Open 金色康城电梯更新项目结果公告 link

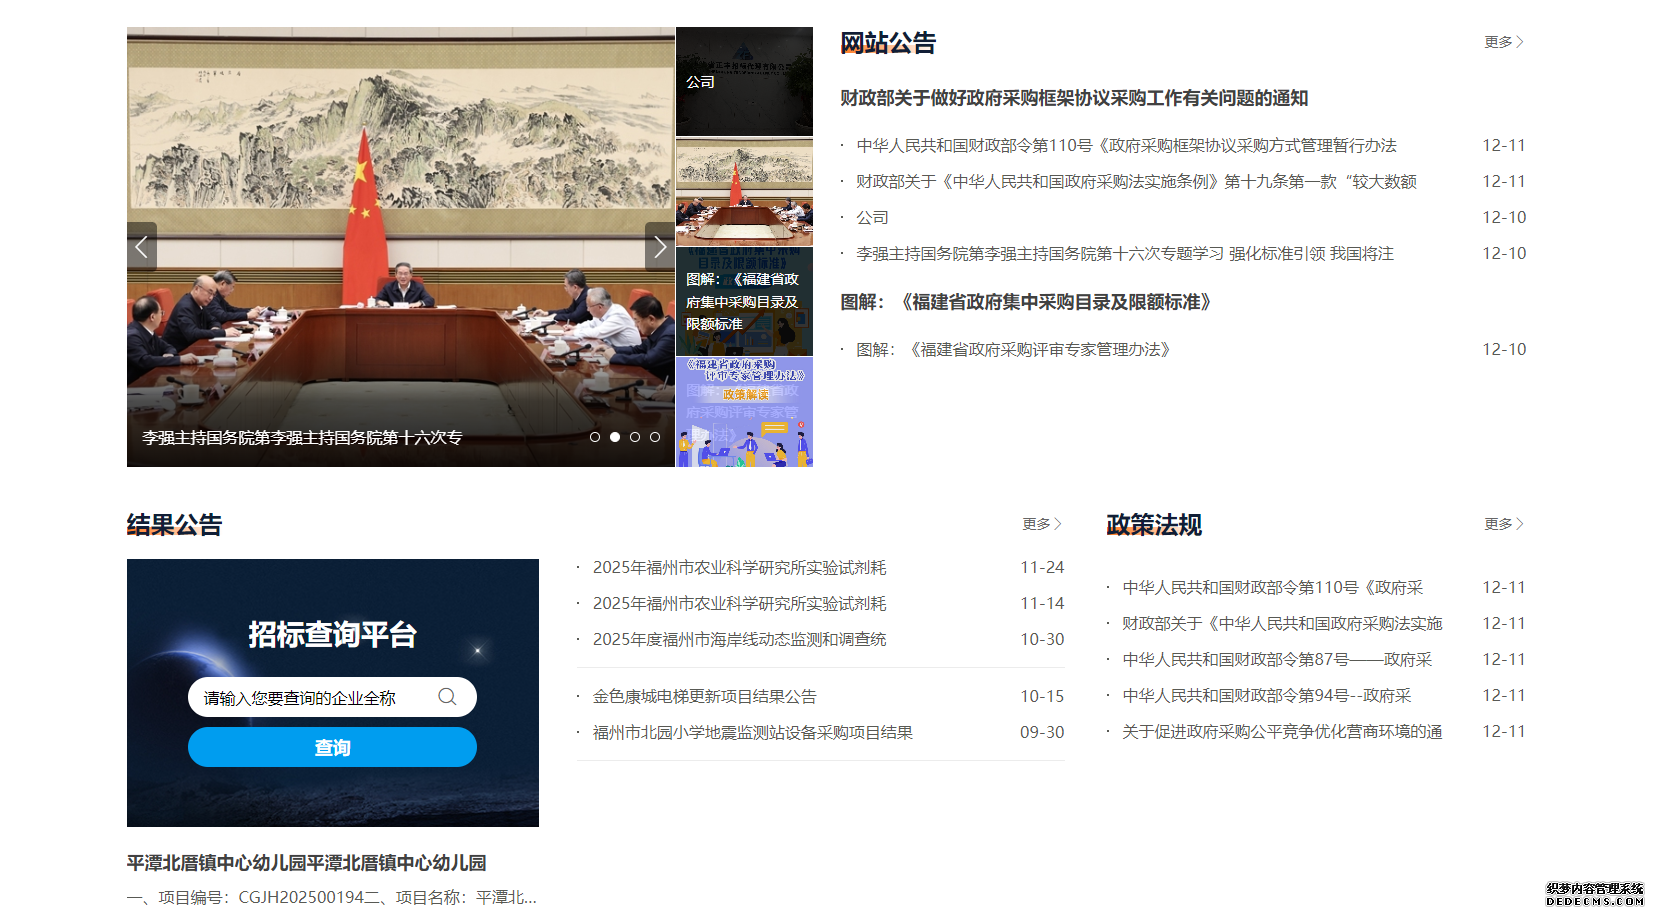[x=704, y=697]
